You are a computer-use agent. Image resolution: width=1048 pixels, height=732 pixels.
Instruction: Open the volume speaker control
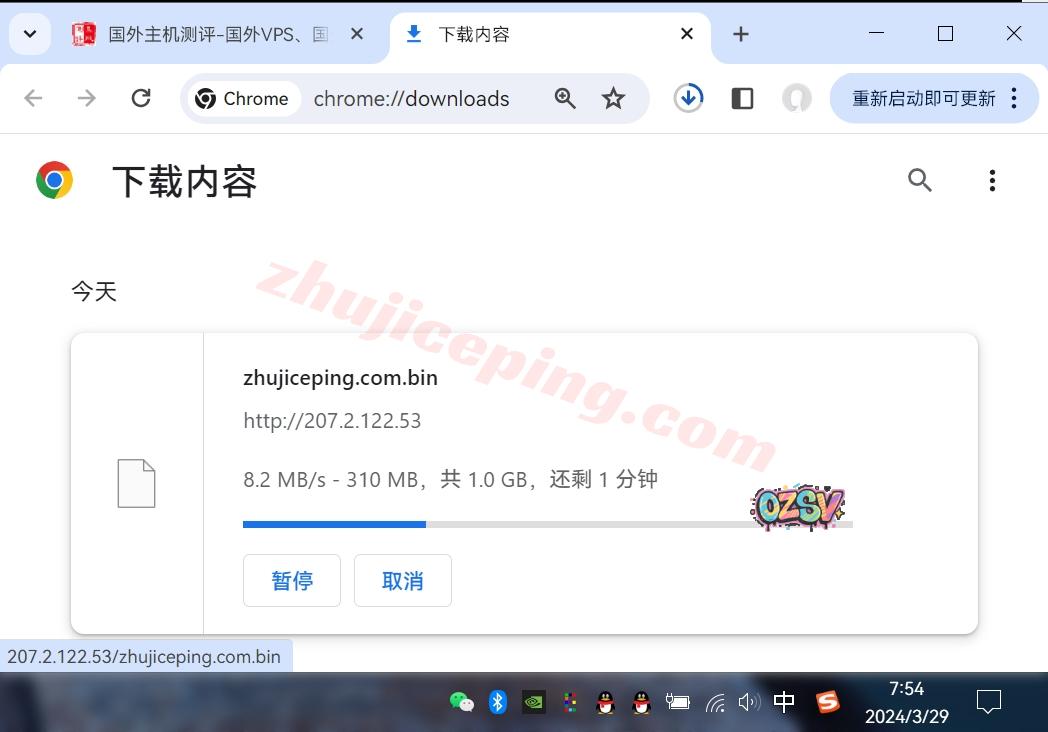748,702
